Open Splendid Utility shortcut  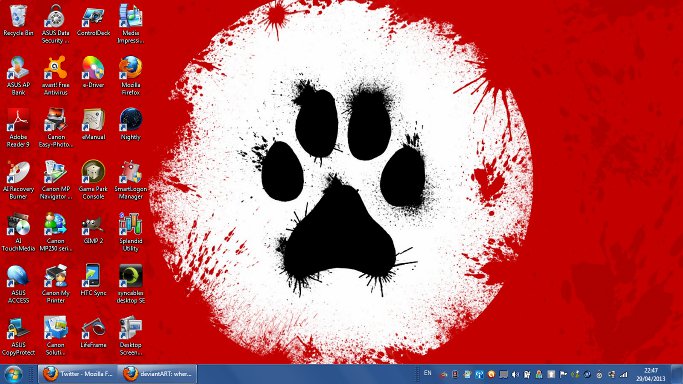(131, 232)
